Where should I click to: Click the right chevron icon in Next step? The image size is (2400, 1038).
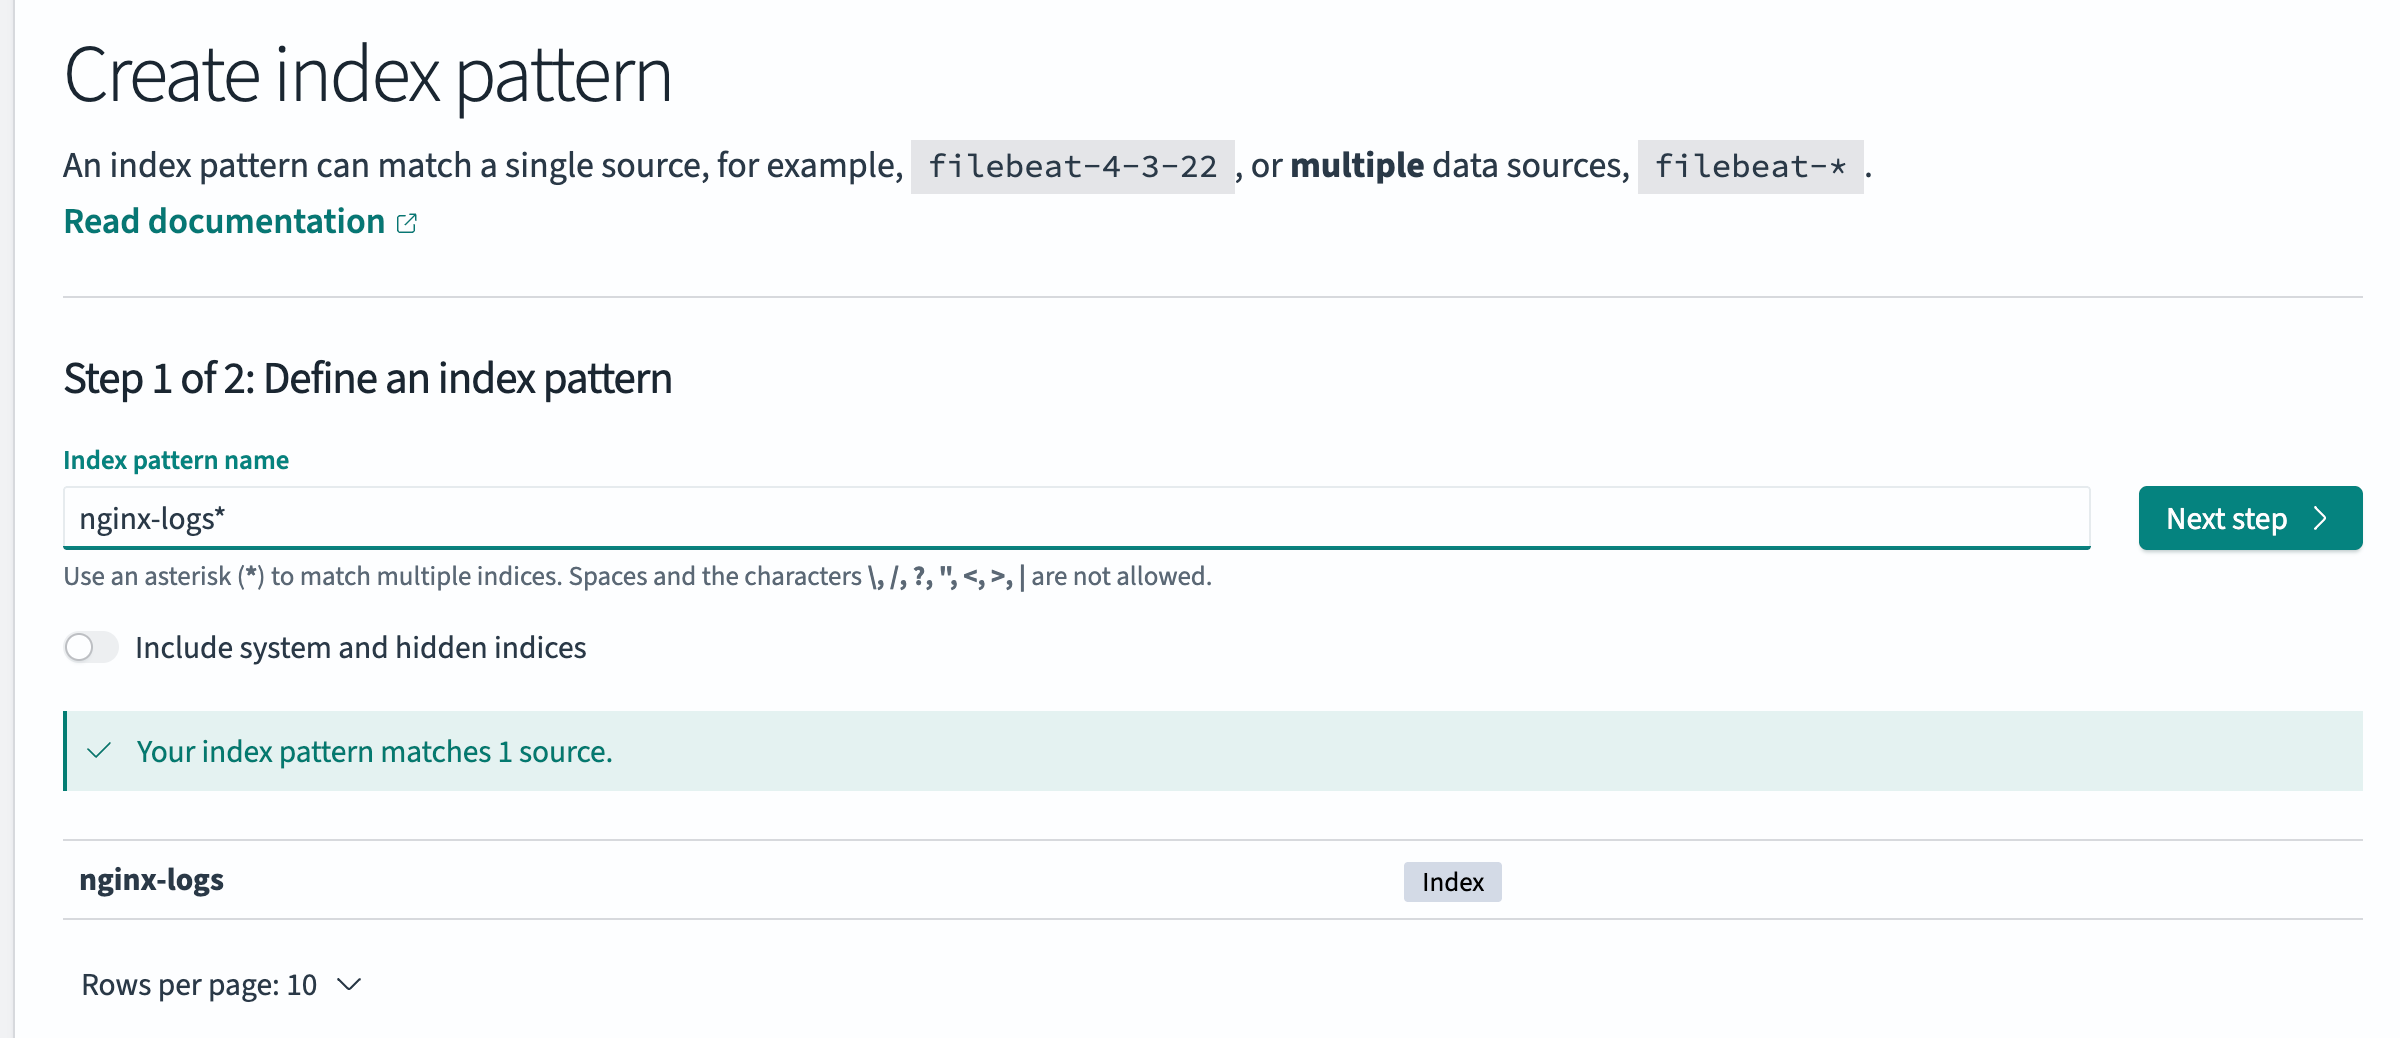[2321, 518]
